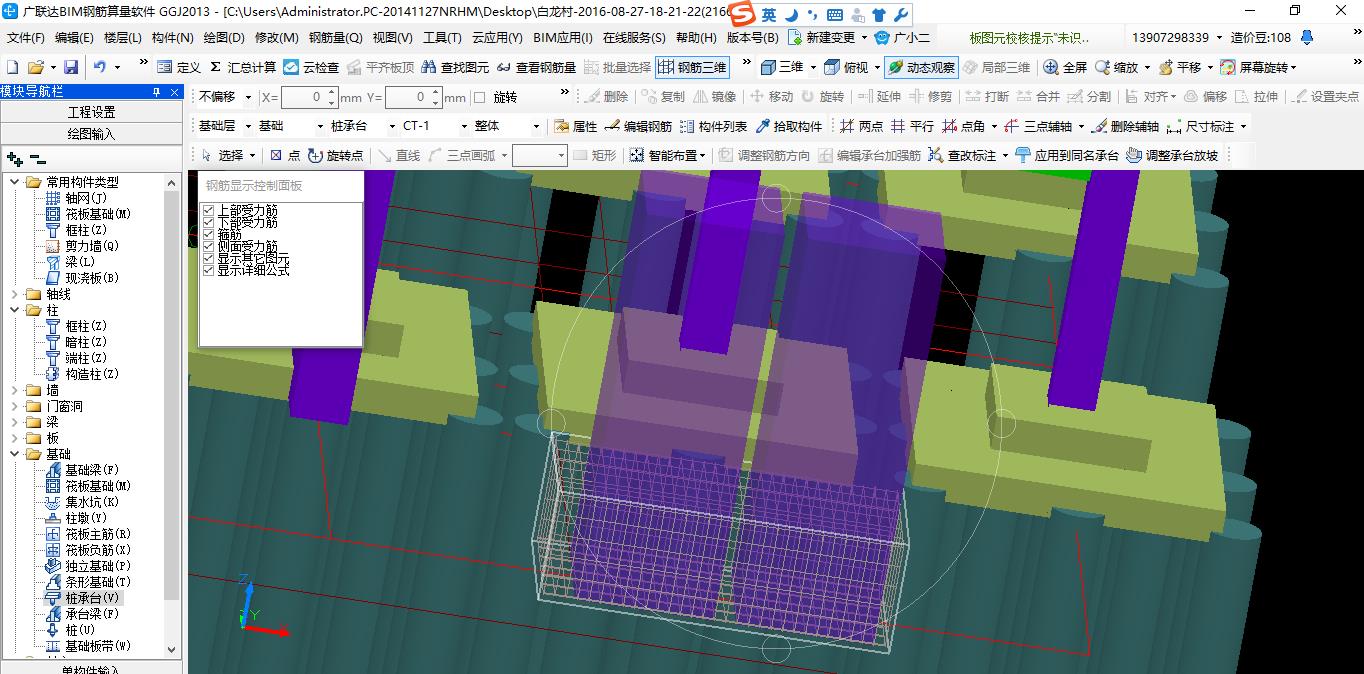
Task: Expand the 轴线 tree node
Action: pyautogui.click(x=15, y=294)
